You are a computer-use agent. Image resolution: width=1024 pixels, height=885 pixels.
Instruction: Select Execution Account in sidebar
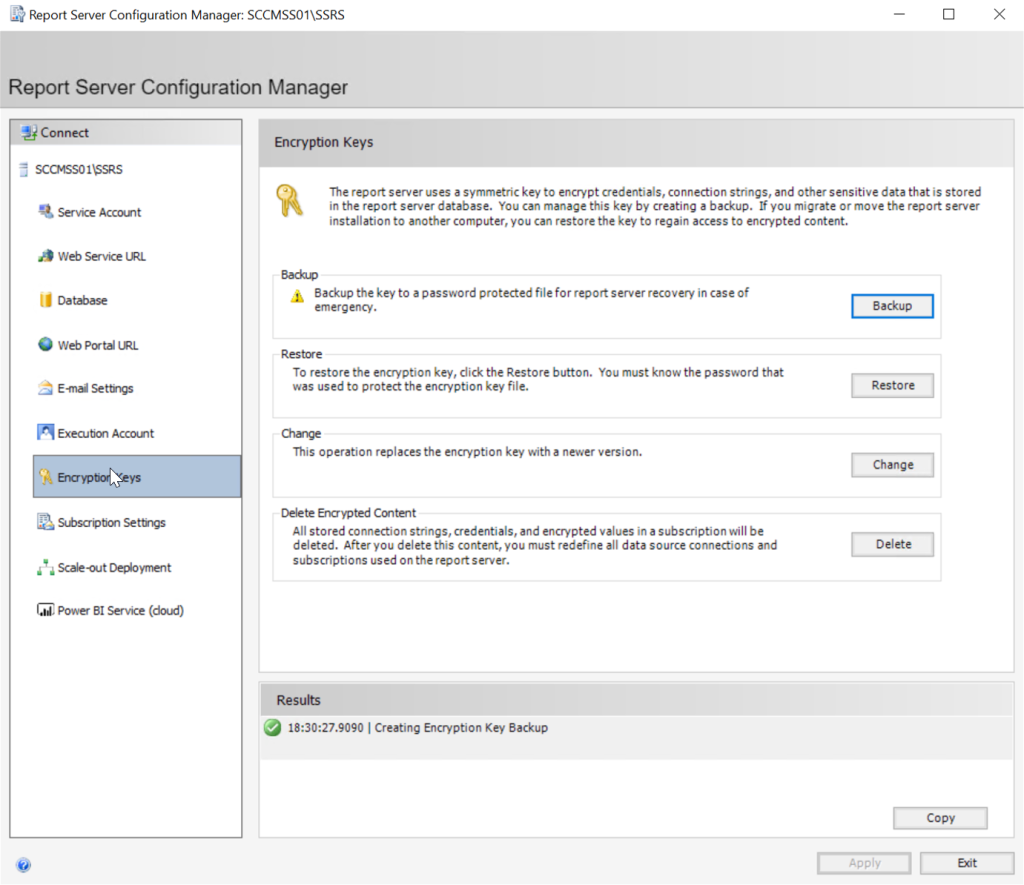point(105,434)
